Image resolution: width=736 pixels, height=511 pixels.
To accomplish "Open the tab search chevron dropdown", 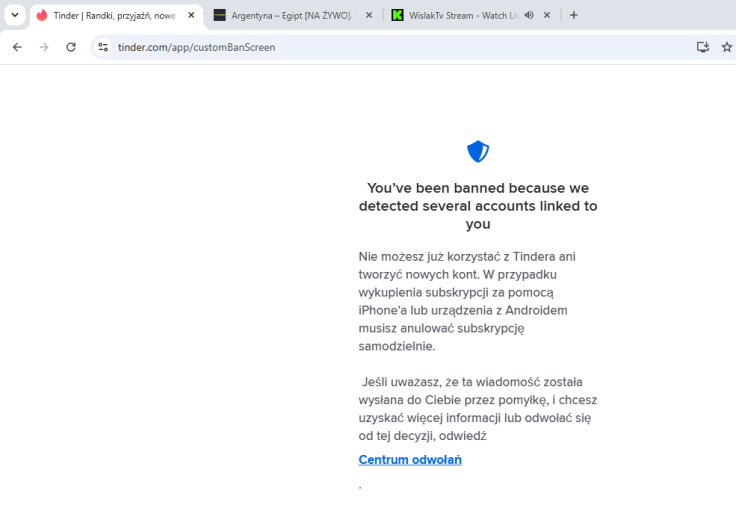I will pyautogui.click(x=15, y=15).
